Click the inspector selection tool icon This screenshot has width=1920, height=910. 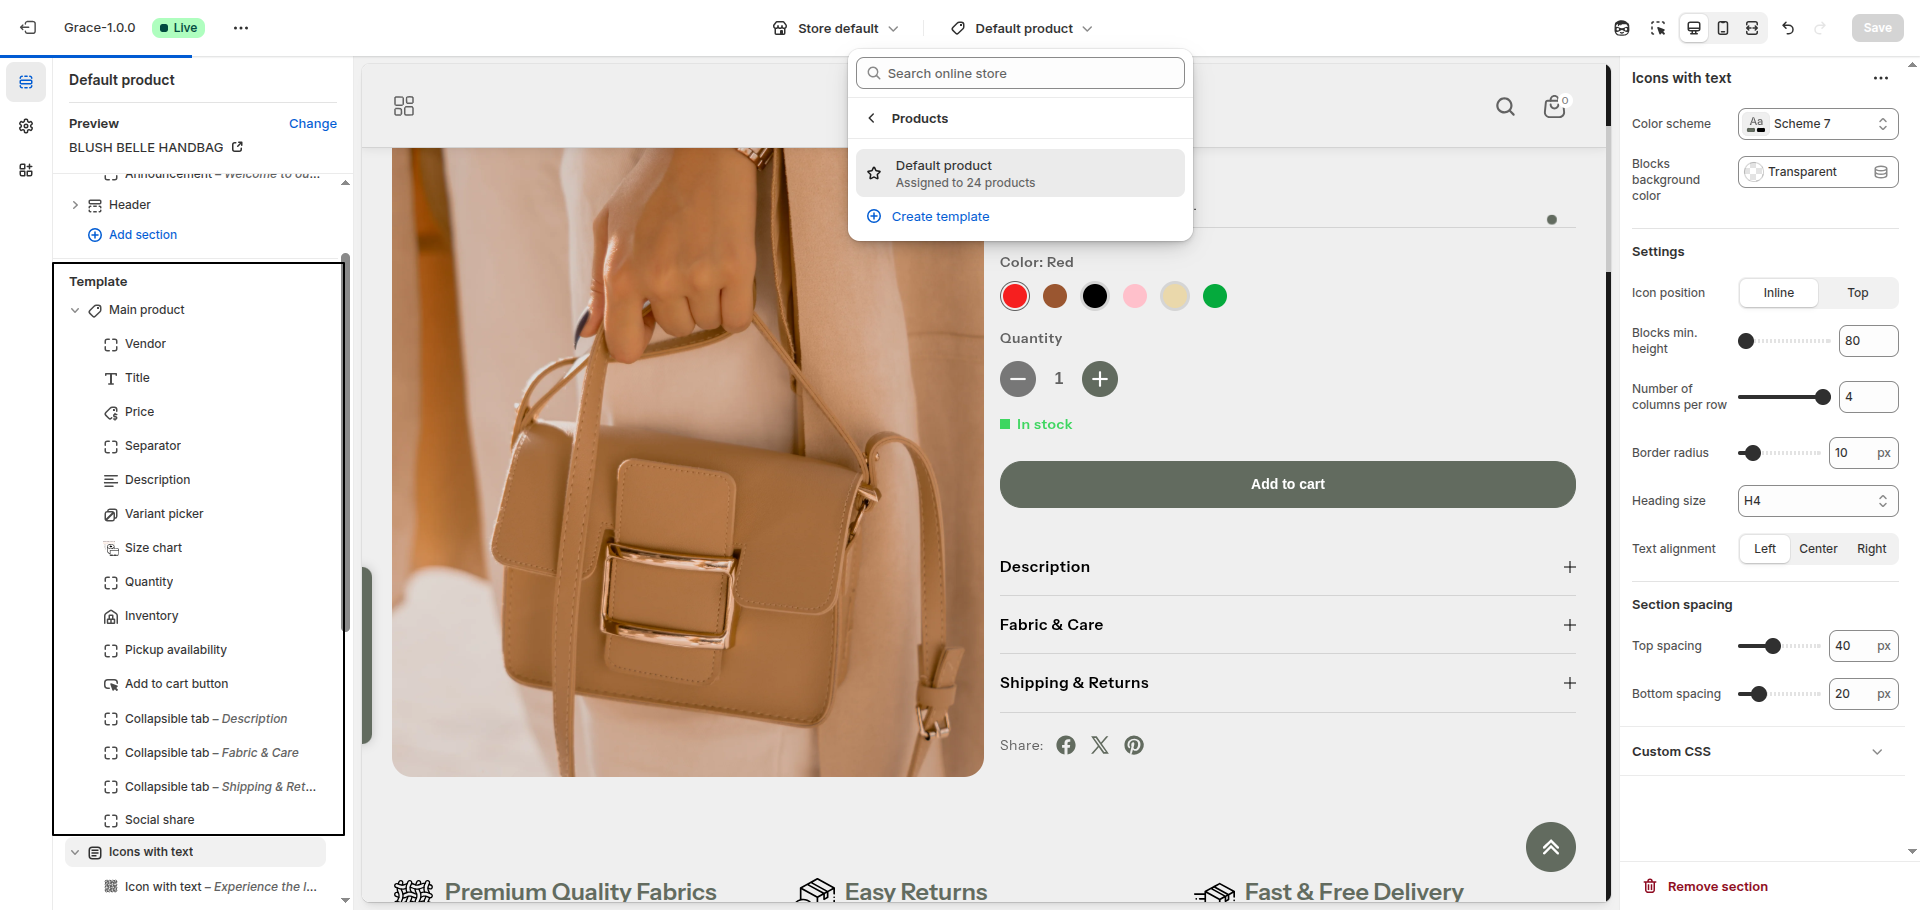click(x=1658, y=28)
